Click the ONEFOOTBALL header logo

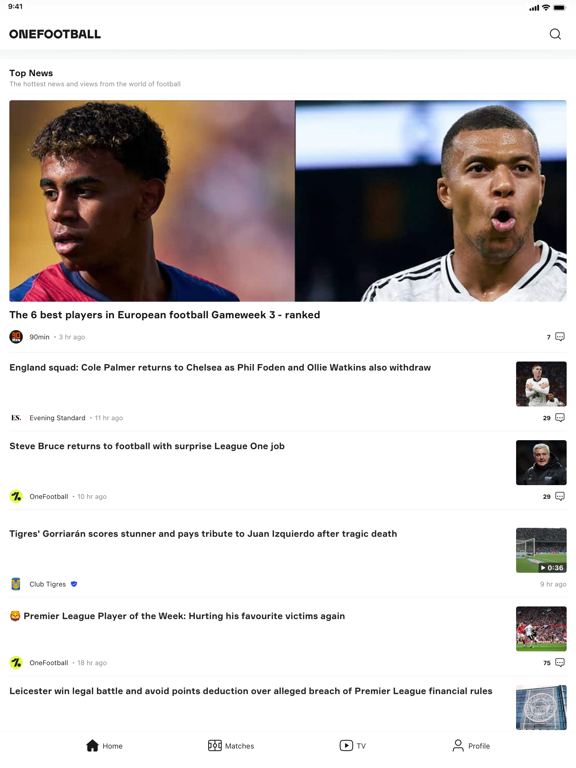(55, 34)
